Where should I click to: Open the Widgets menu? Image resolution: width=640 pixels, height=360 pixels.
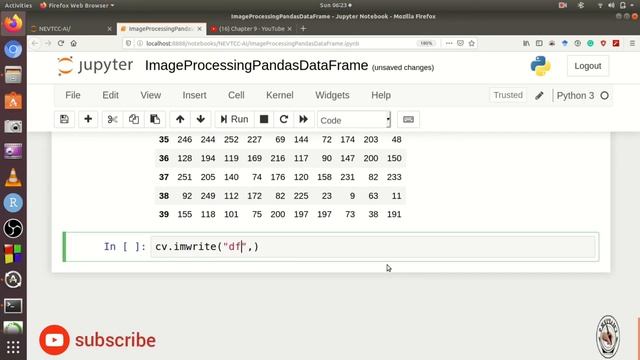332,95
